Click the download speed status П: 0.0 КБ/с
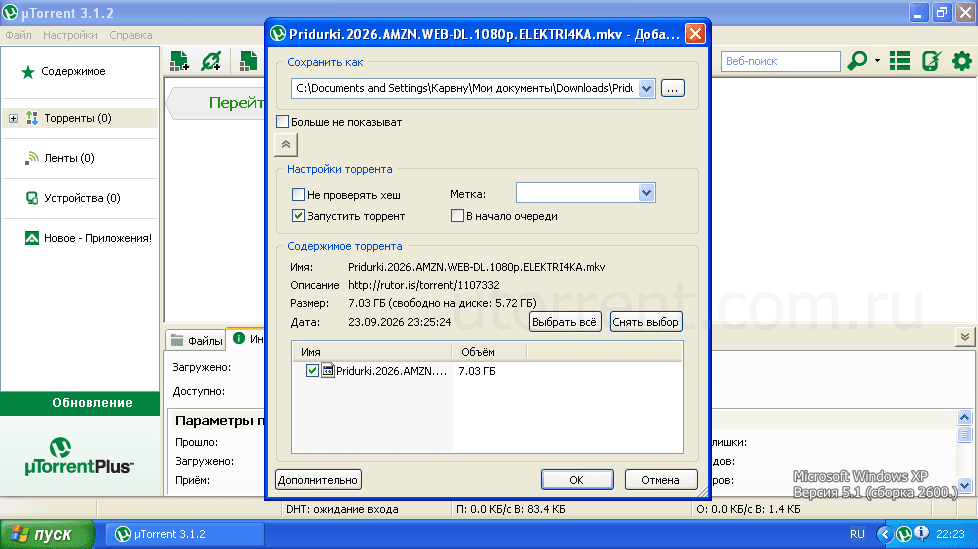This screenshot has width=978, height=549. click(x=510, y=509)
